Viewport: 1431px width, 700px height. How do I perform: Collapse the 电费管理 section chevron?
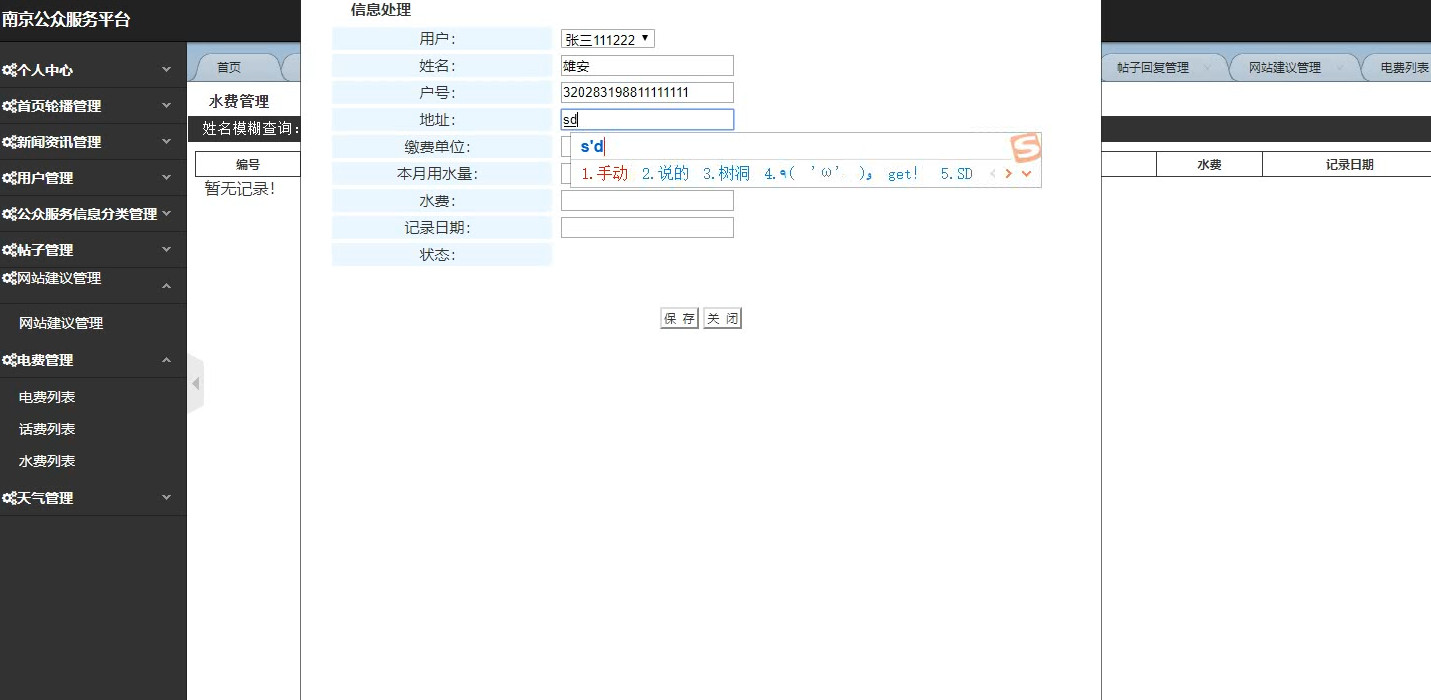click(167, 360)
